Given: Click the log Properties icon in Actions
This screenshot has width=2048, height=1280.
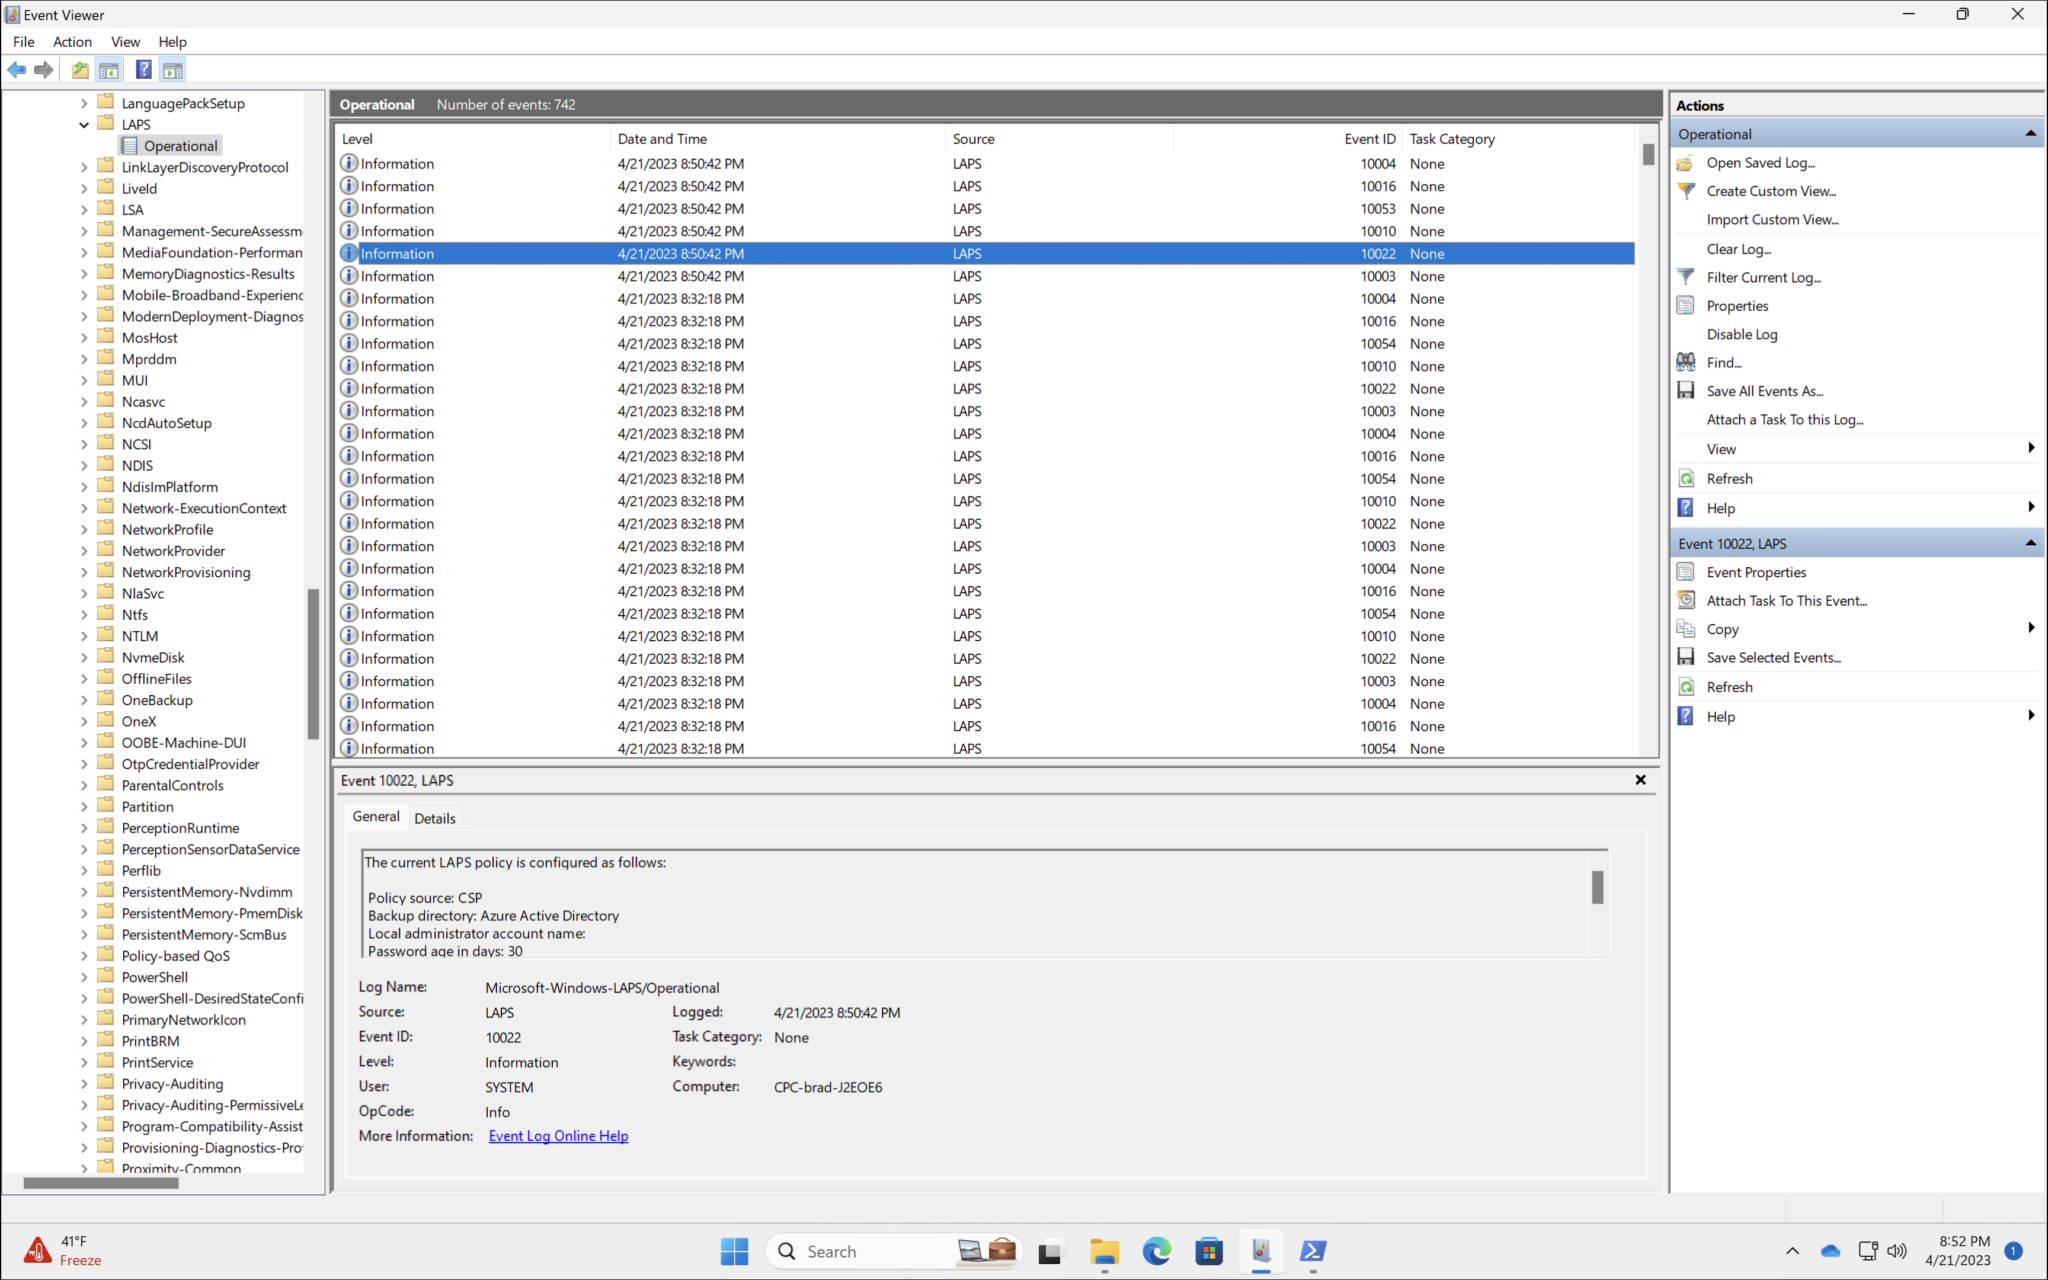Looking at the screenshot, I should pyautogui.click(x=1686, y=306).
